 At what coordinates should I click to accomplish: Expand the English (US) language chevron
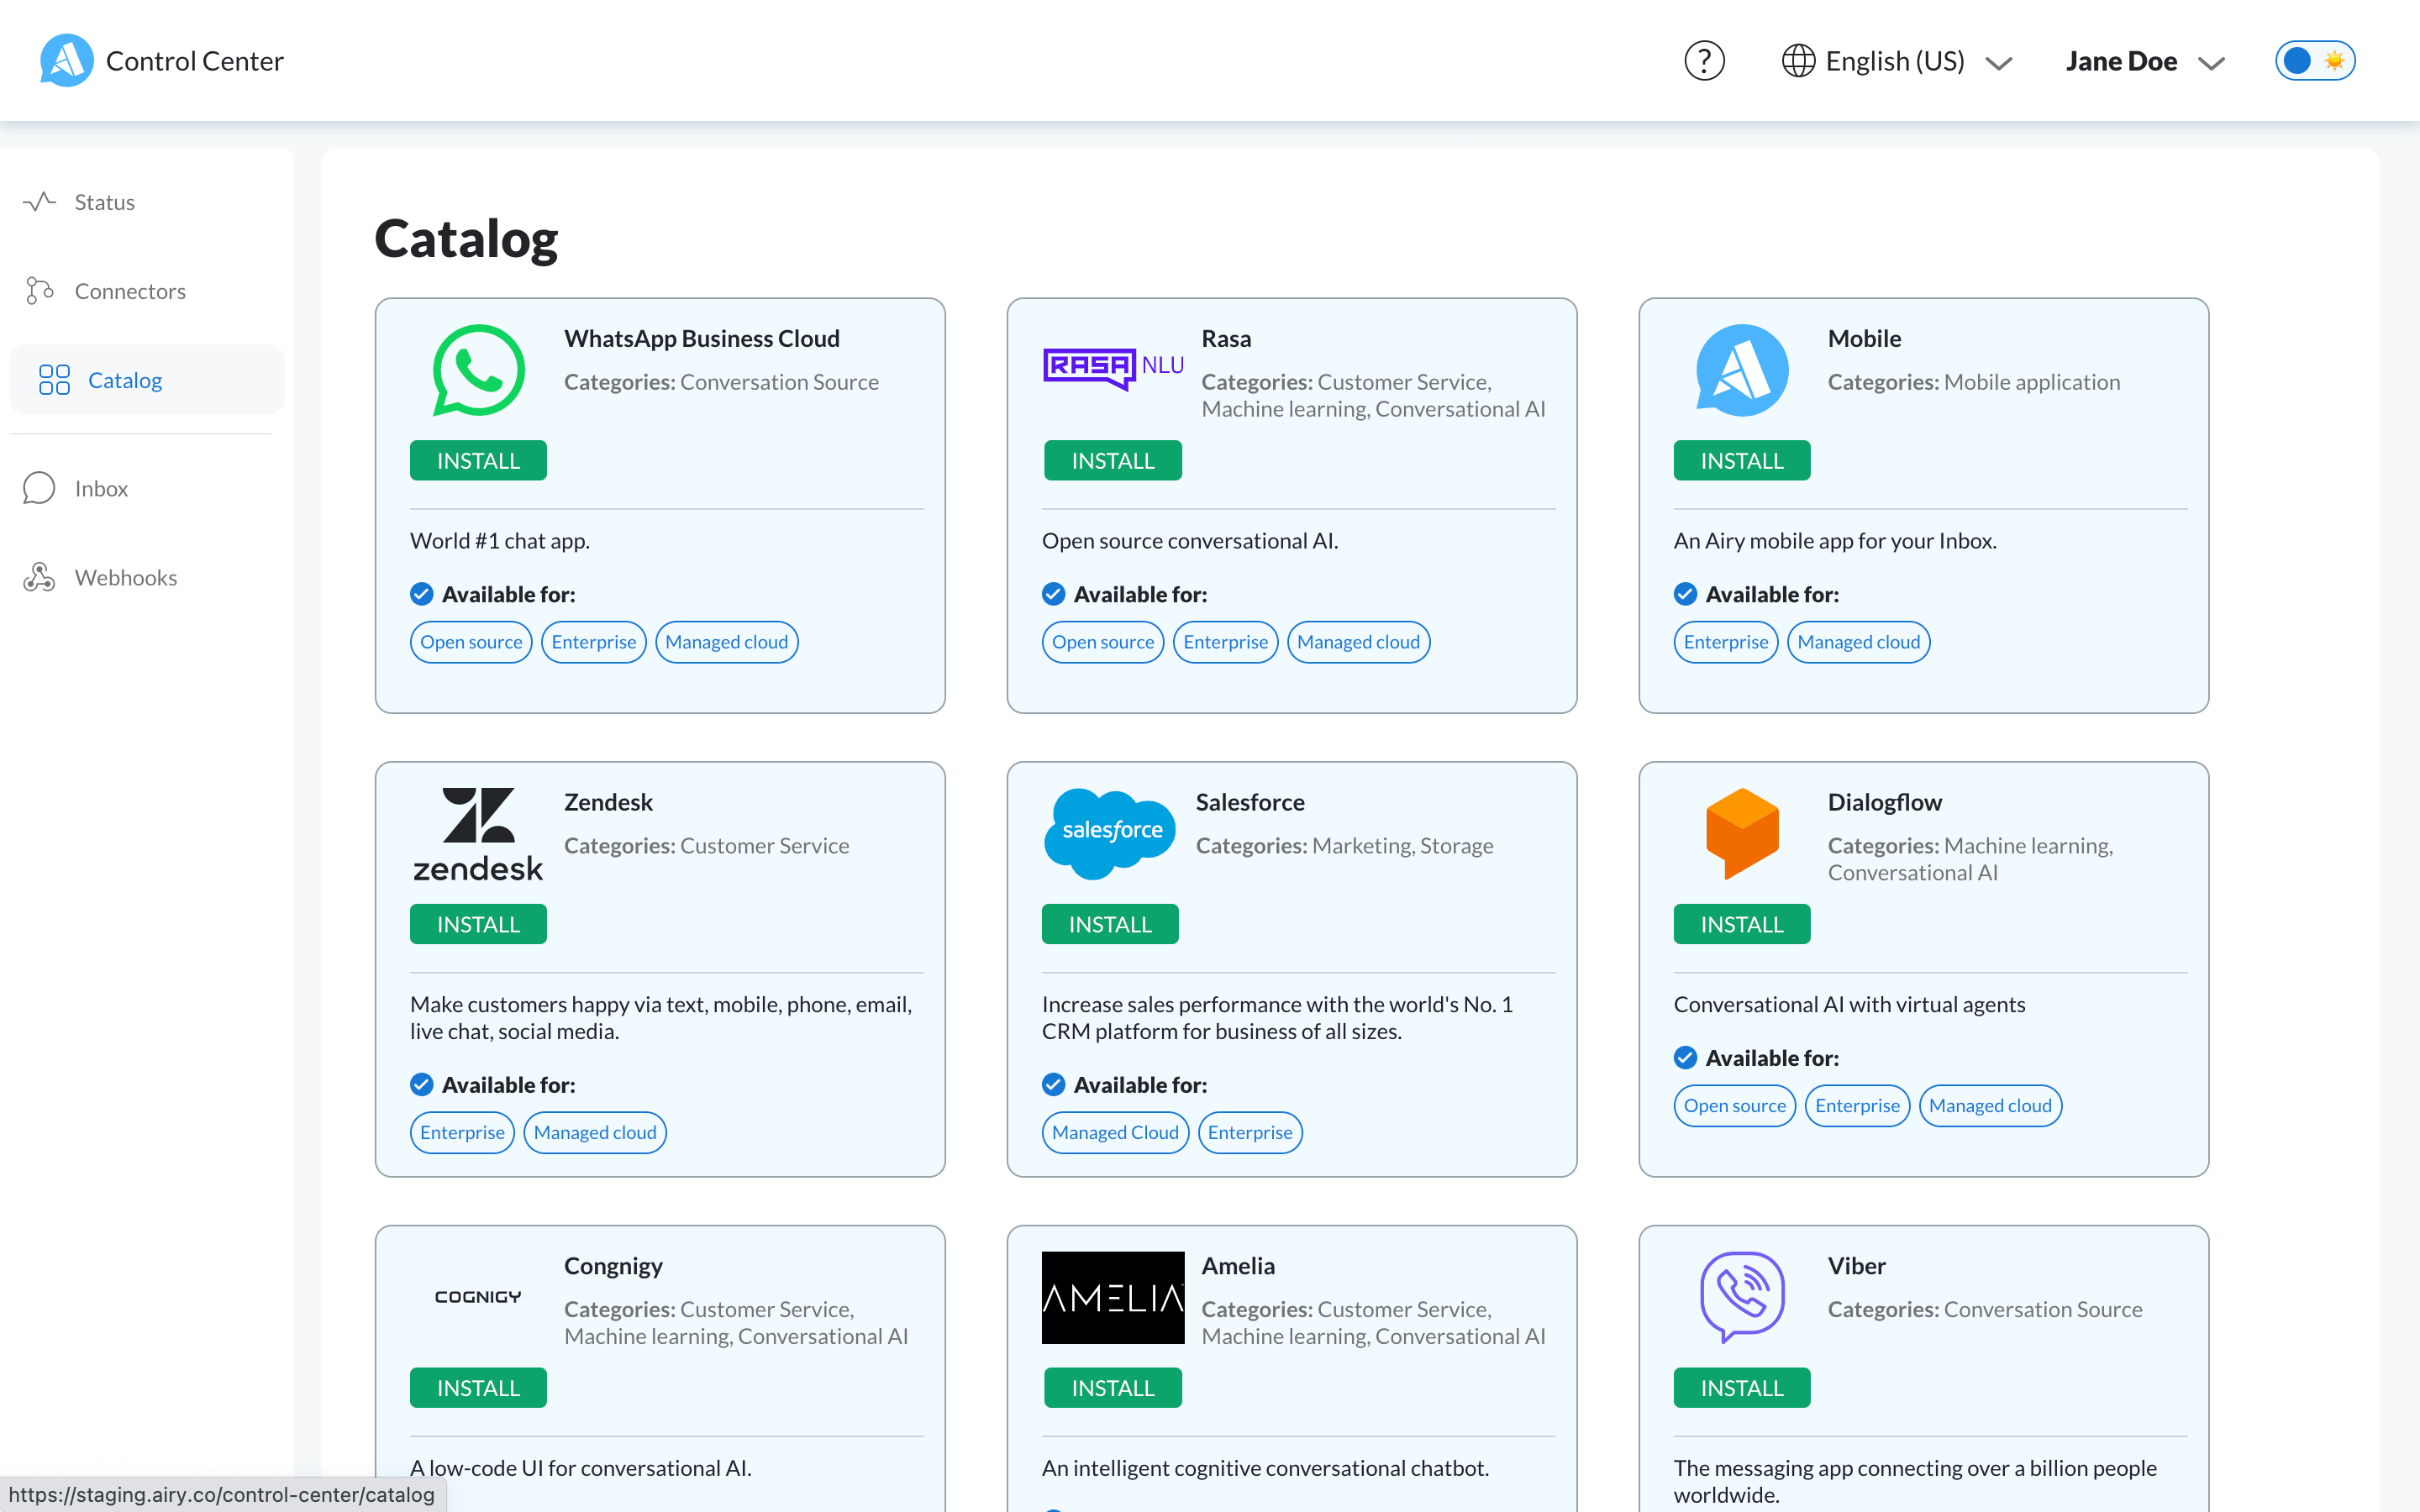click(x=1999, y=63)
